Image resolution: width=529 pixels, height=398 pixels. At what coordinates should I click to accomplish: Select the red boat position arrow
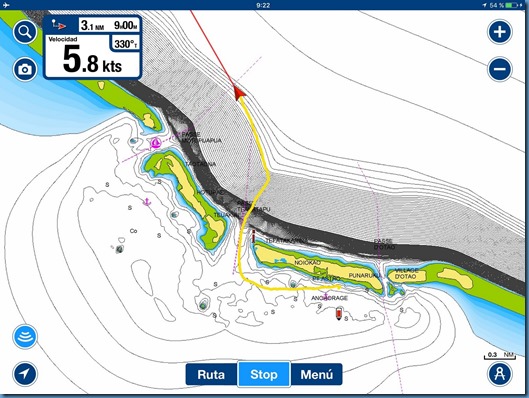[239, 93]
